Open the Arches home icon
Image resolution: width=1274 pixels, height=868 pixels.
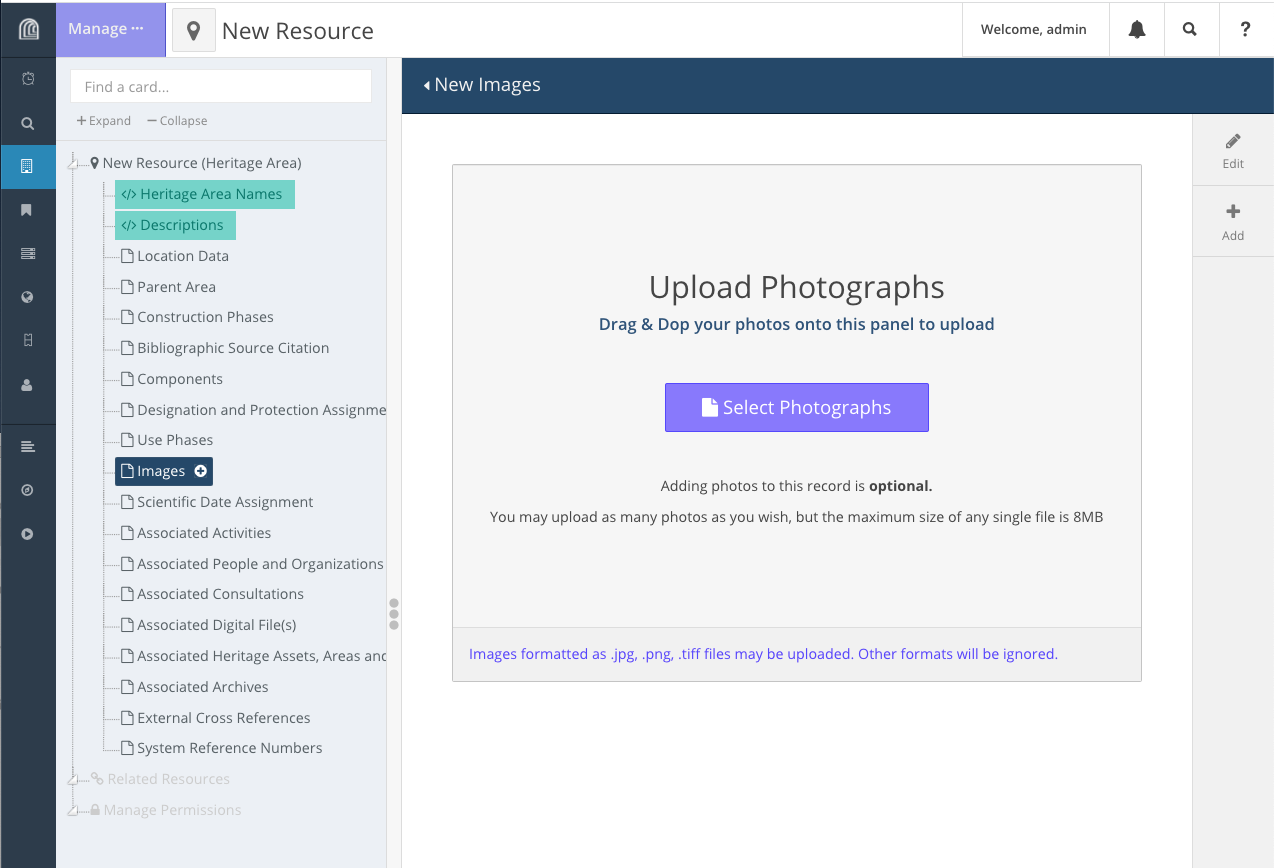[x=27, y=28]
